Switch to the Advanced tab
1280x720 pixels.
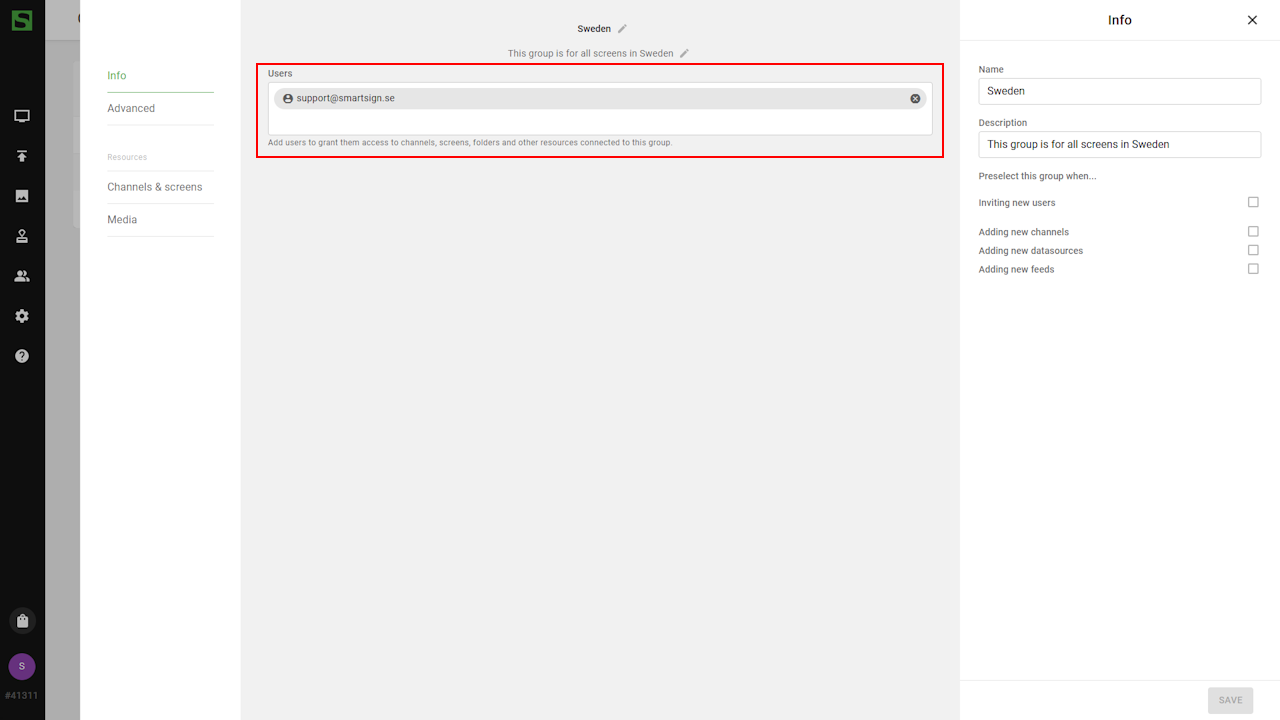pos(131,108)
